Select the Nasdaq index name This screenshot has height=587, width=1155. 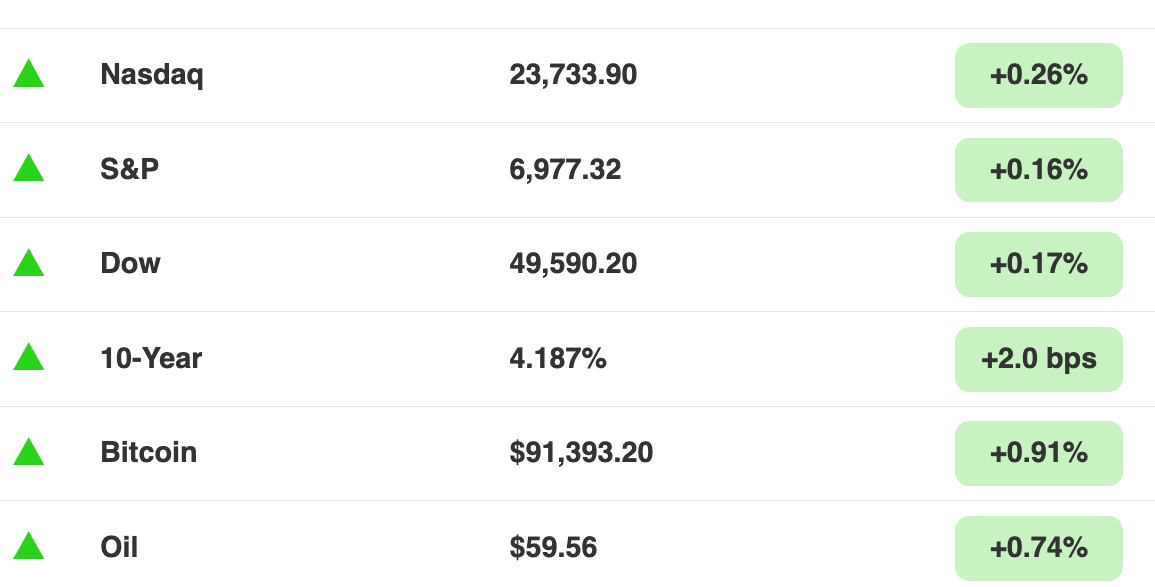(x=152, y=75)
